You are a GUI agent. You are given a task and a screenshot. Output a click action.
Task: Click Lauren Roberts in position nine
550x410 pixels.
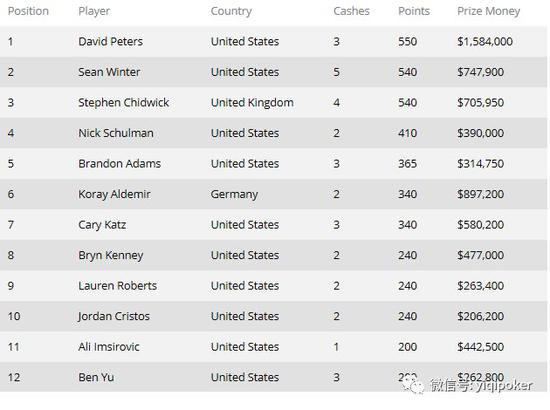point(118,285)
